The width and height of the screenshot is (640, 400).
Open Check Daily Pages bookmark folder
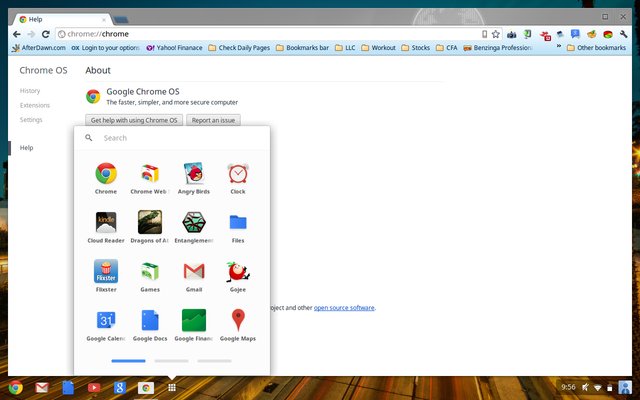(x=239, y=48)
